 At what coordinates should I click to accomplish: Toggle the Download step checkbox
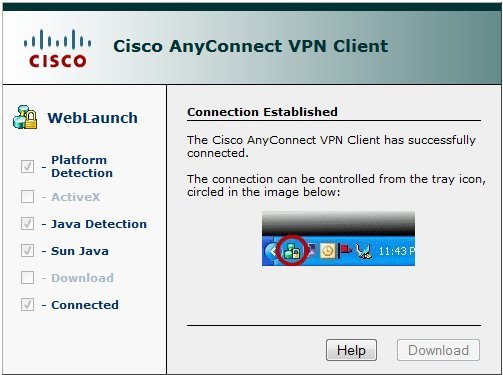pos(27,277)
